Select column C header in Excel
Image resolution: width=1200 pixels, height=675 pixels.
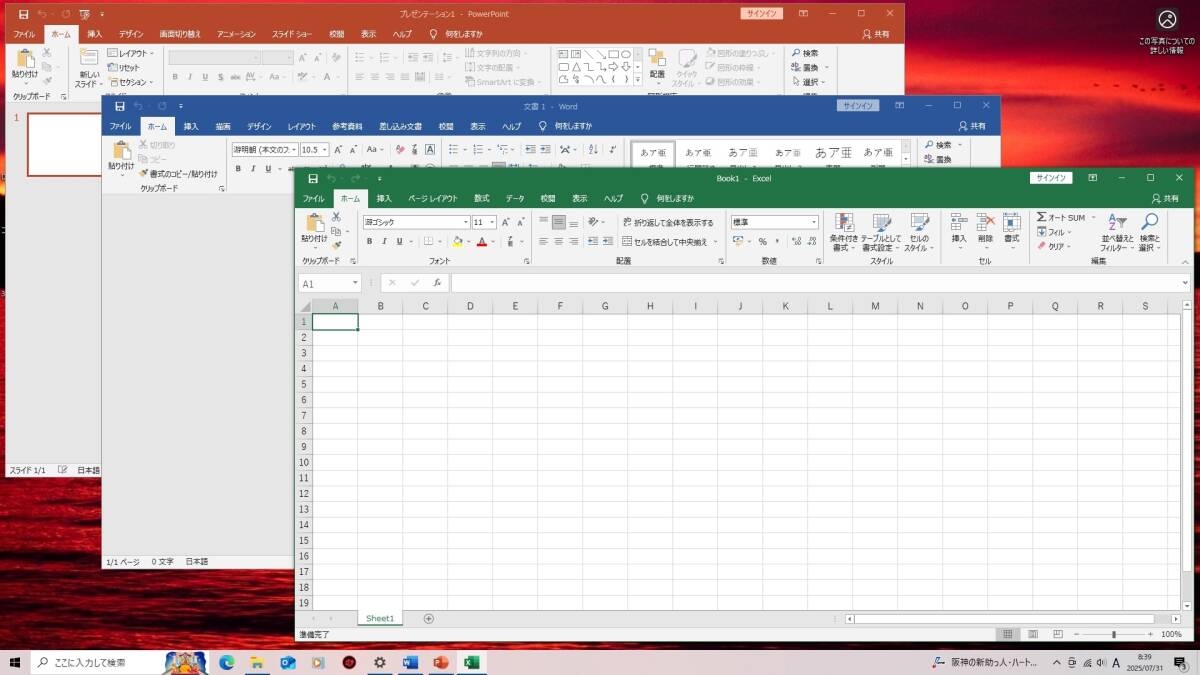click(425, 306)
